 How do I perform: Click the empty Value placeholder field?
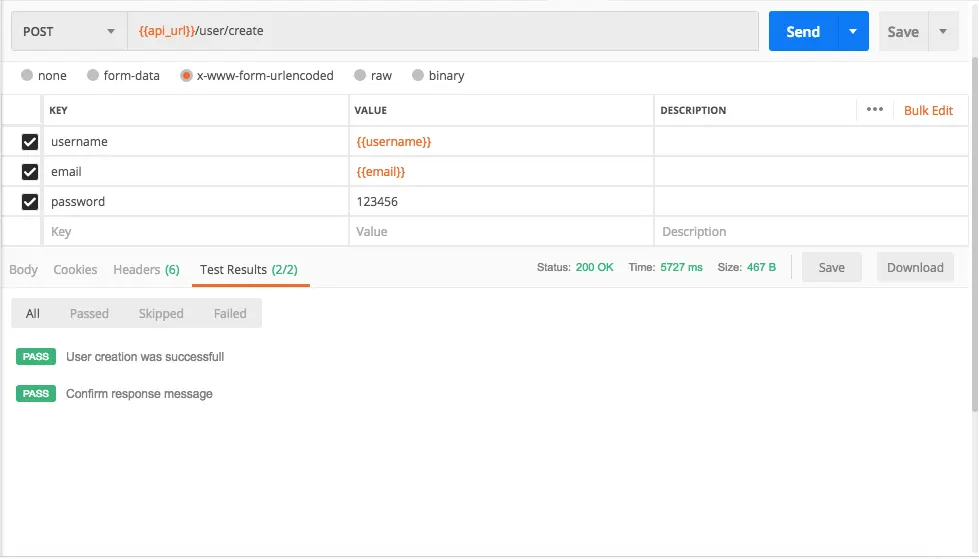click(x=501, y=232)
